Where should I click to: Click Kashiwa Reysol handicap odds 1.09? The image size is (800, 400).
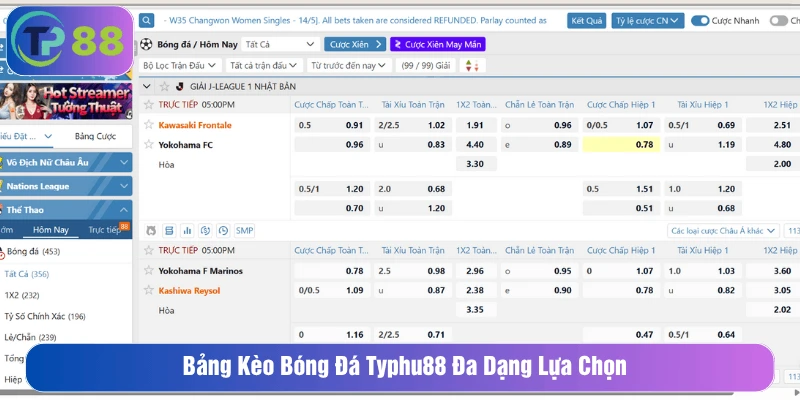tap(333, 290)
